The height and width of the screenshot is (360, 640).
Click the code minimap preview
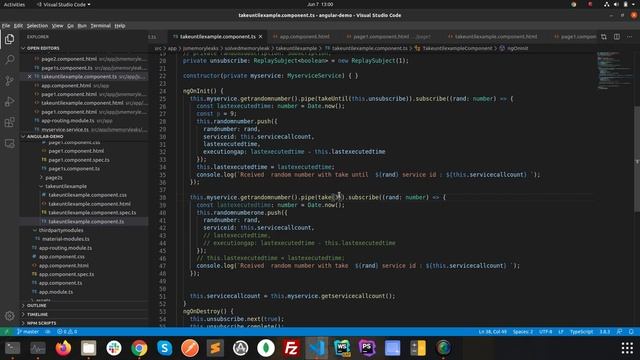click(615, 70)
